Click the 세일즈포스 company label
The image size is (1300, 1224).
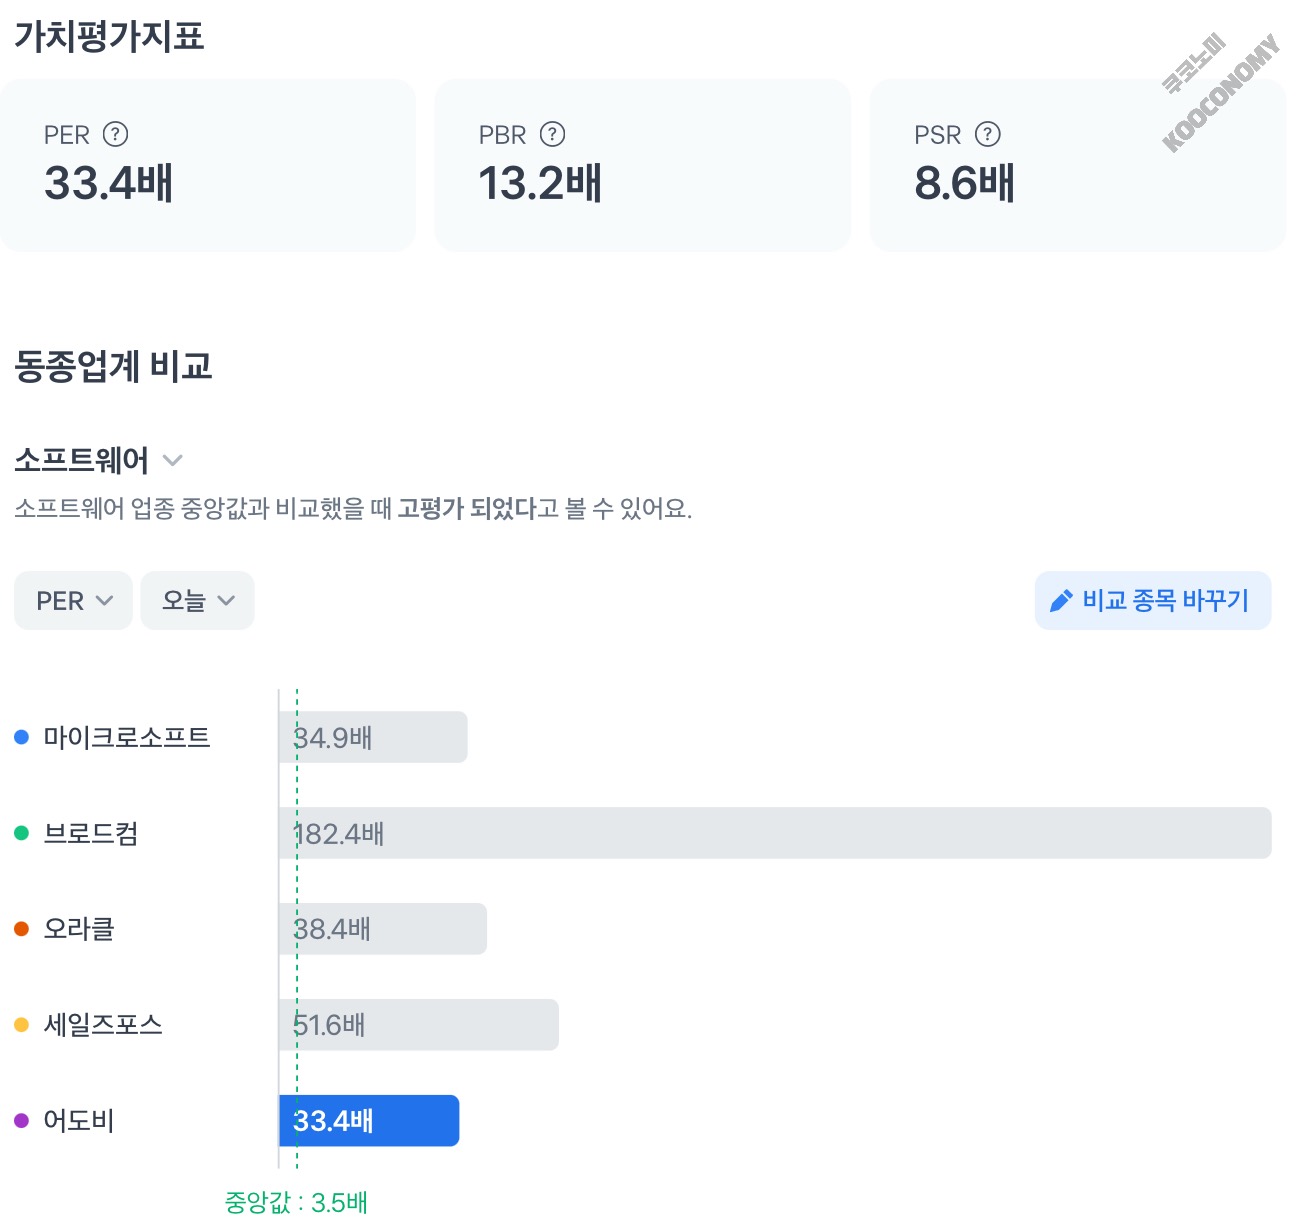[103, 1025]
